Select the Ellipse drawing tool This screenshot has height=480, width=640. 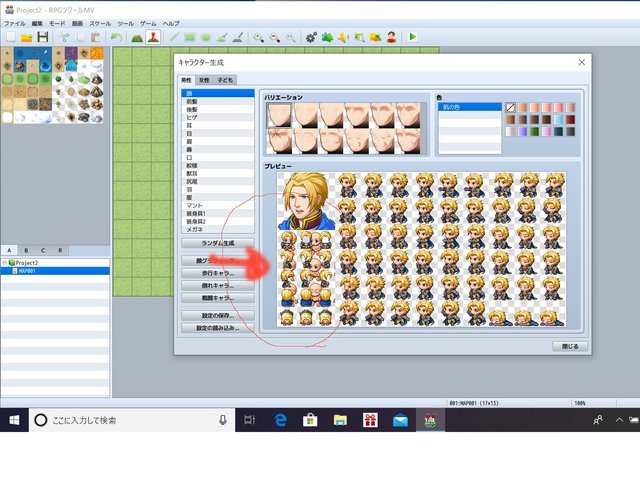click(x=206, y=38)
